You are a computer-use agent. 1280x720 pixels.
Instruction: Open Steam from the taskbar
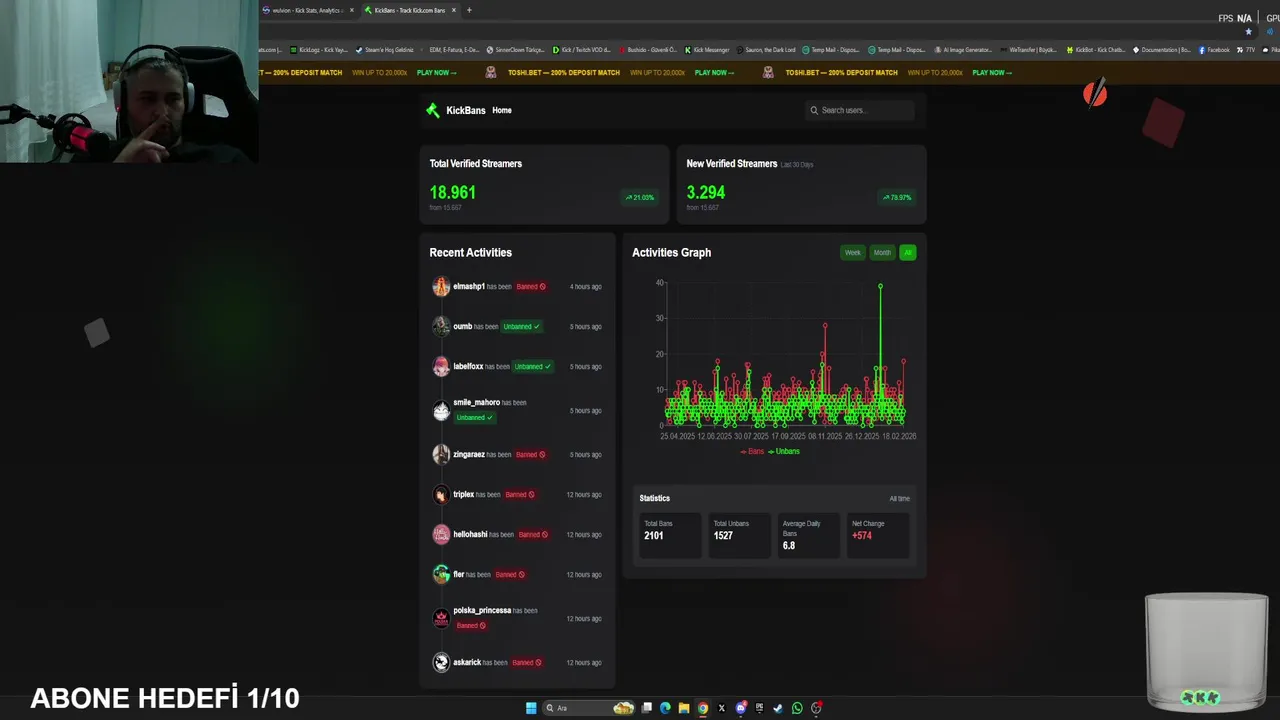778,708
